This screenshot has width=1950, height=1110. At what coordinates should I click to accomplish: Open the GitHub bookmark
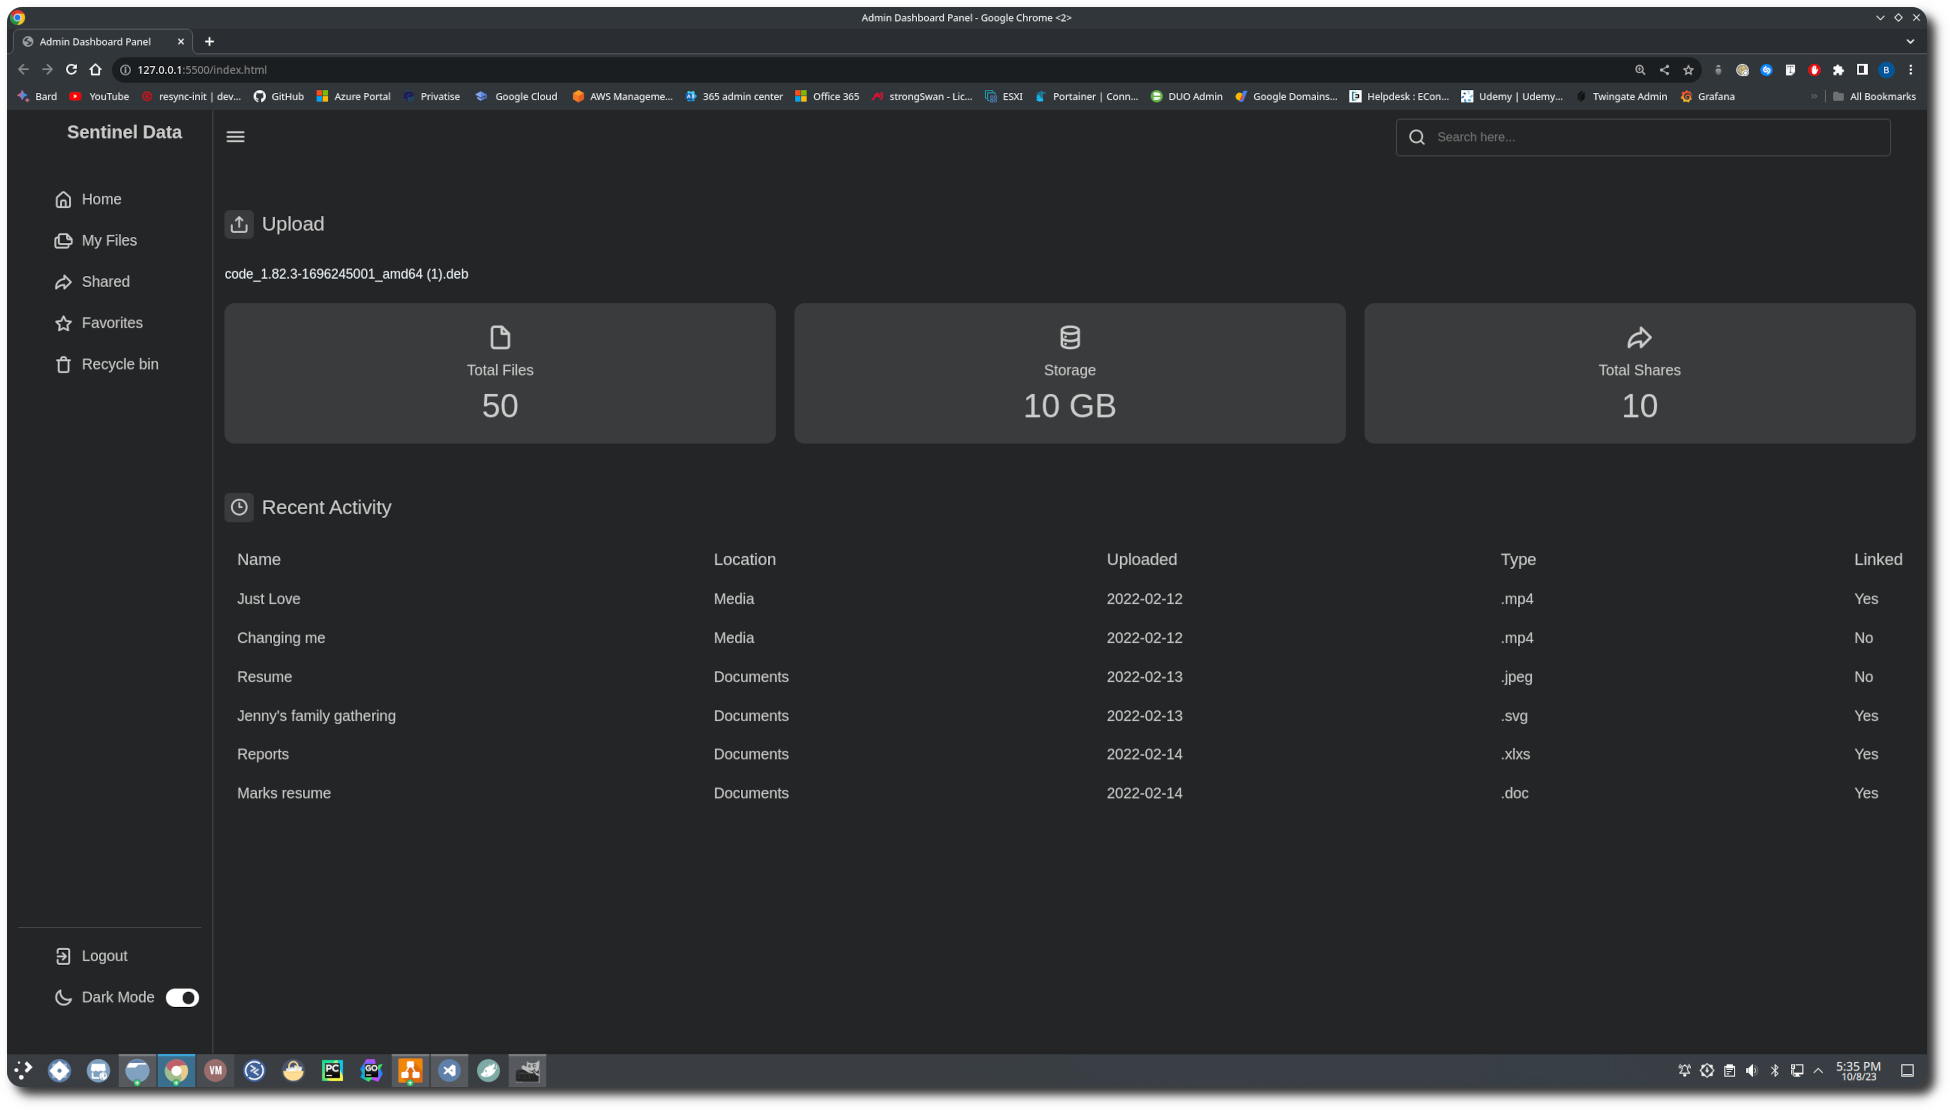[x=278, y=97]
